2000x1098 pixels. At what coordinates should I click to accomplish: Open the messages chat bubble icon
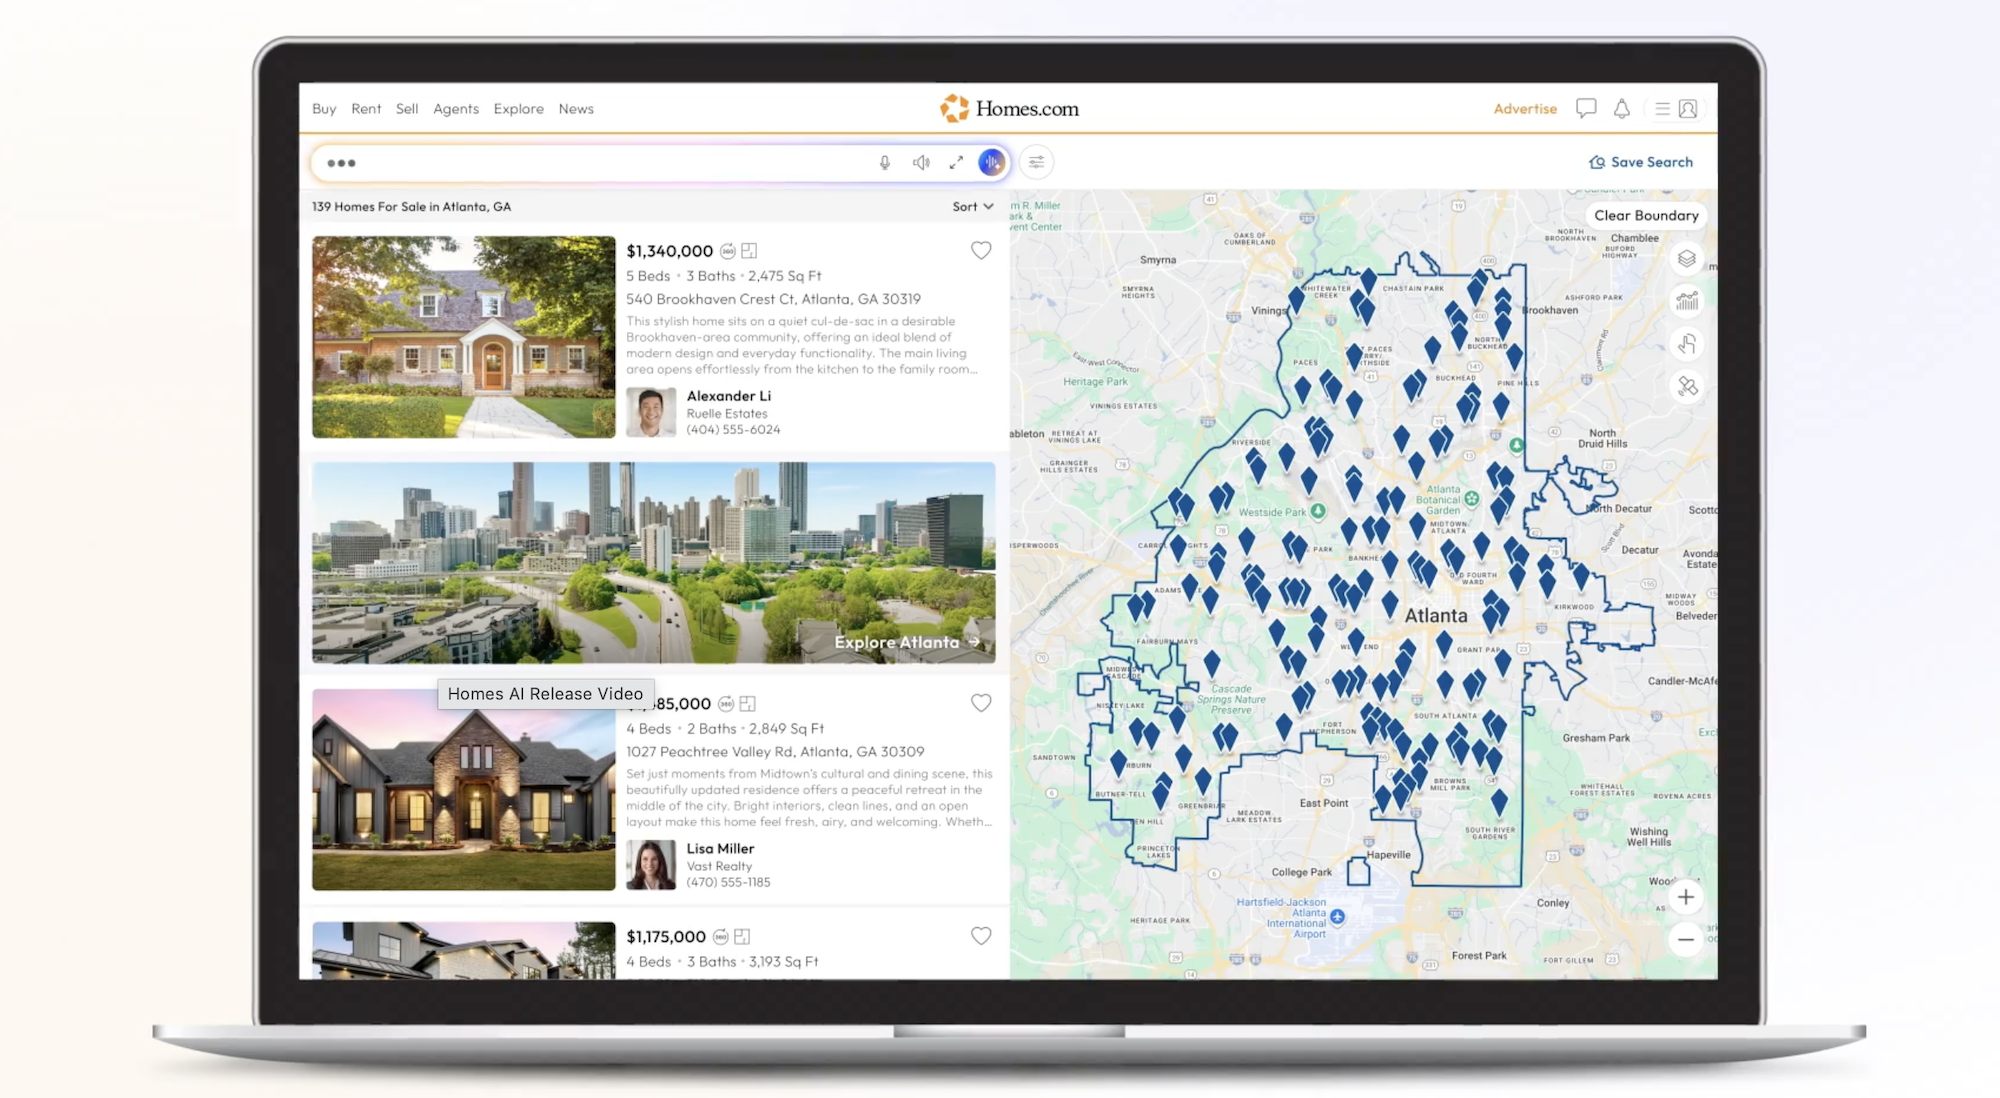click(x=1586, y=108)
